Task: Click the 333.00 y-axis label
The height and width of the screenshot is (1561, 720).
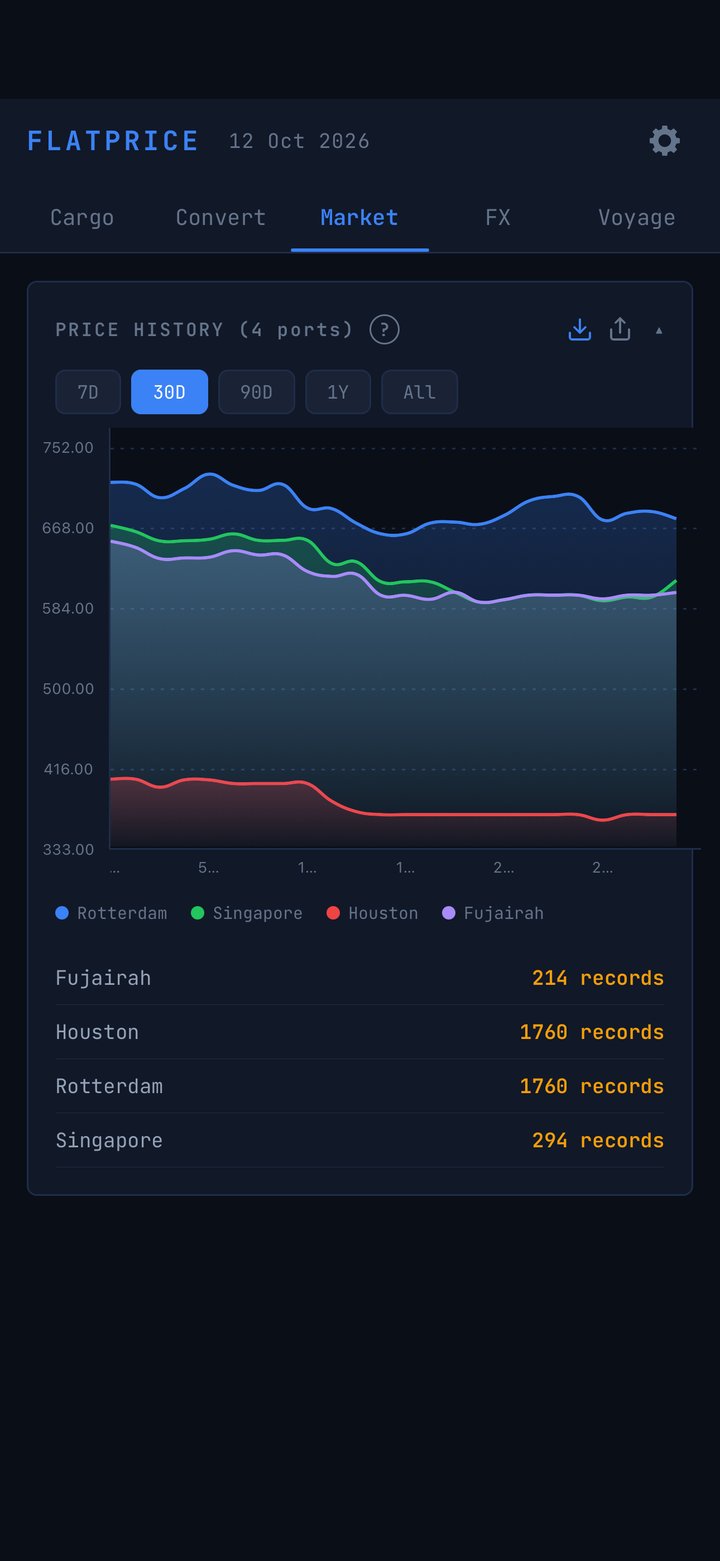Action: 68,850
